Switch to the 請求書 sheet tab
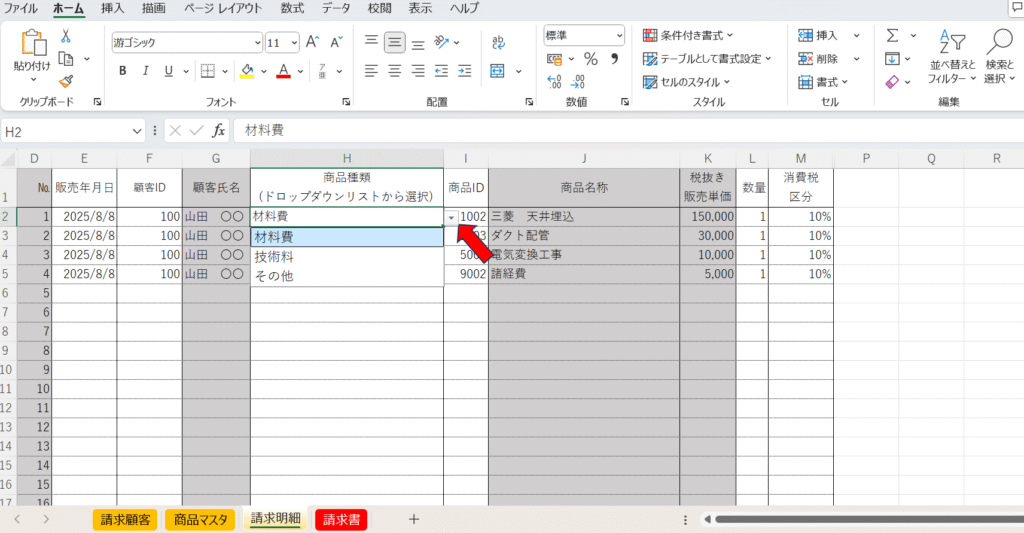The image size is (1024, 533). click(341, 519)
